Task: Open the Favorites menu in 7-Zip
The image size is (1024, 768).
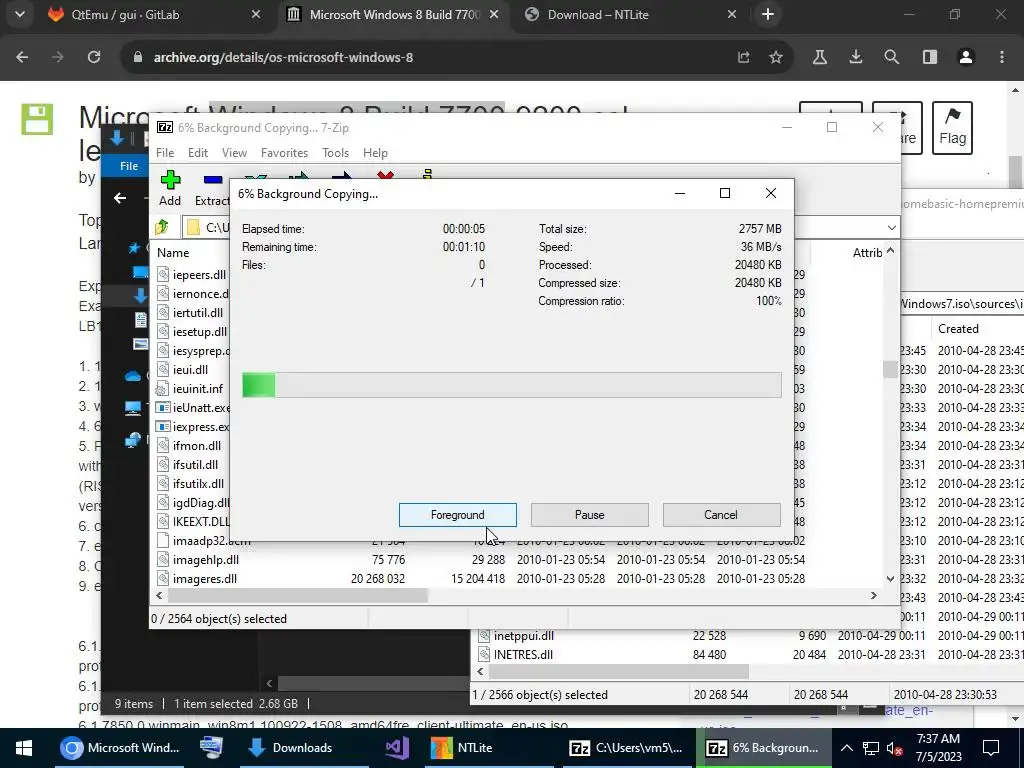Action: (x=284, y=153)
